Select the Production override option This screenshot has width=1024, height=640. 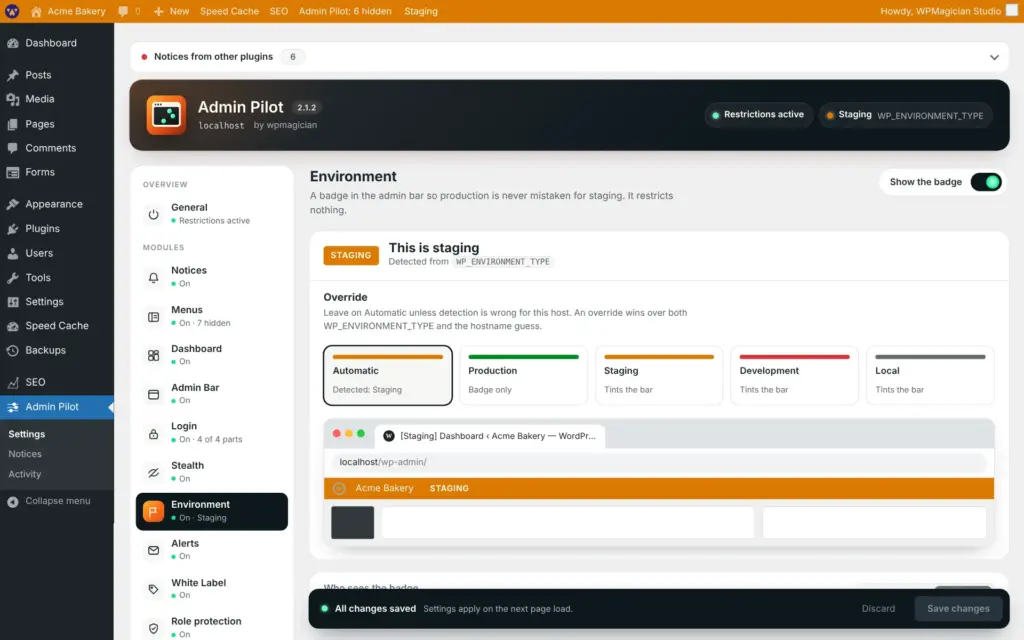pos(523,376)
